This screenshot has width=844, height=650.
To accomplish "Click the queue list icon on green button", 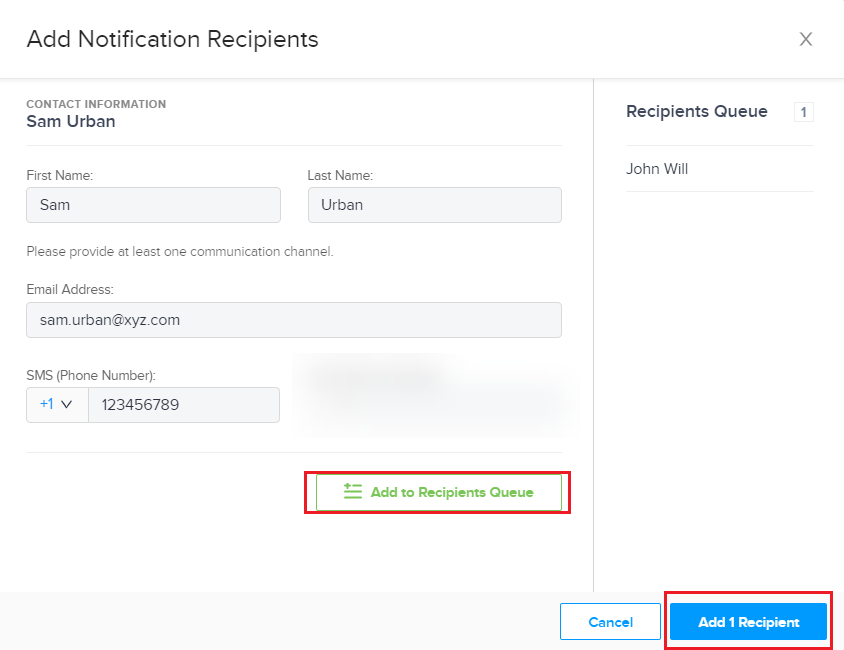I will (x=353, y=491).
